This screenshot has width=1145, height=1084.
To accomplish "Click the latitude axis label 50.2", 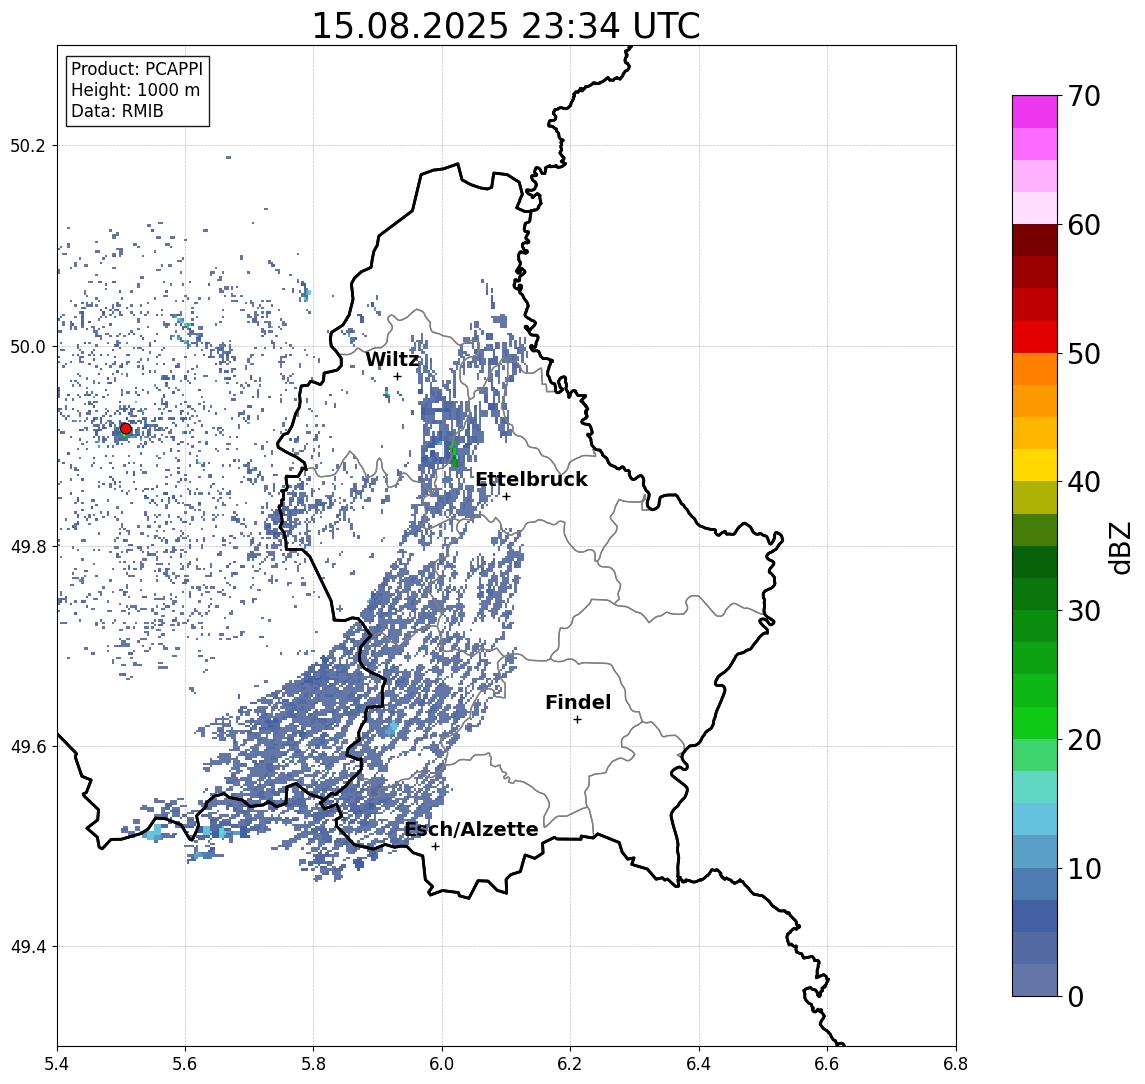I will pos(28,145).
